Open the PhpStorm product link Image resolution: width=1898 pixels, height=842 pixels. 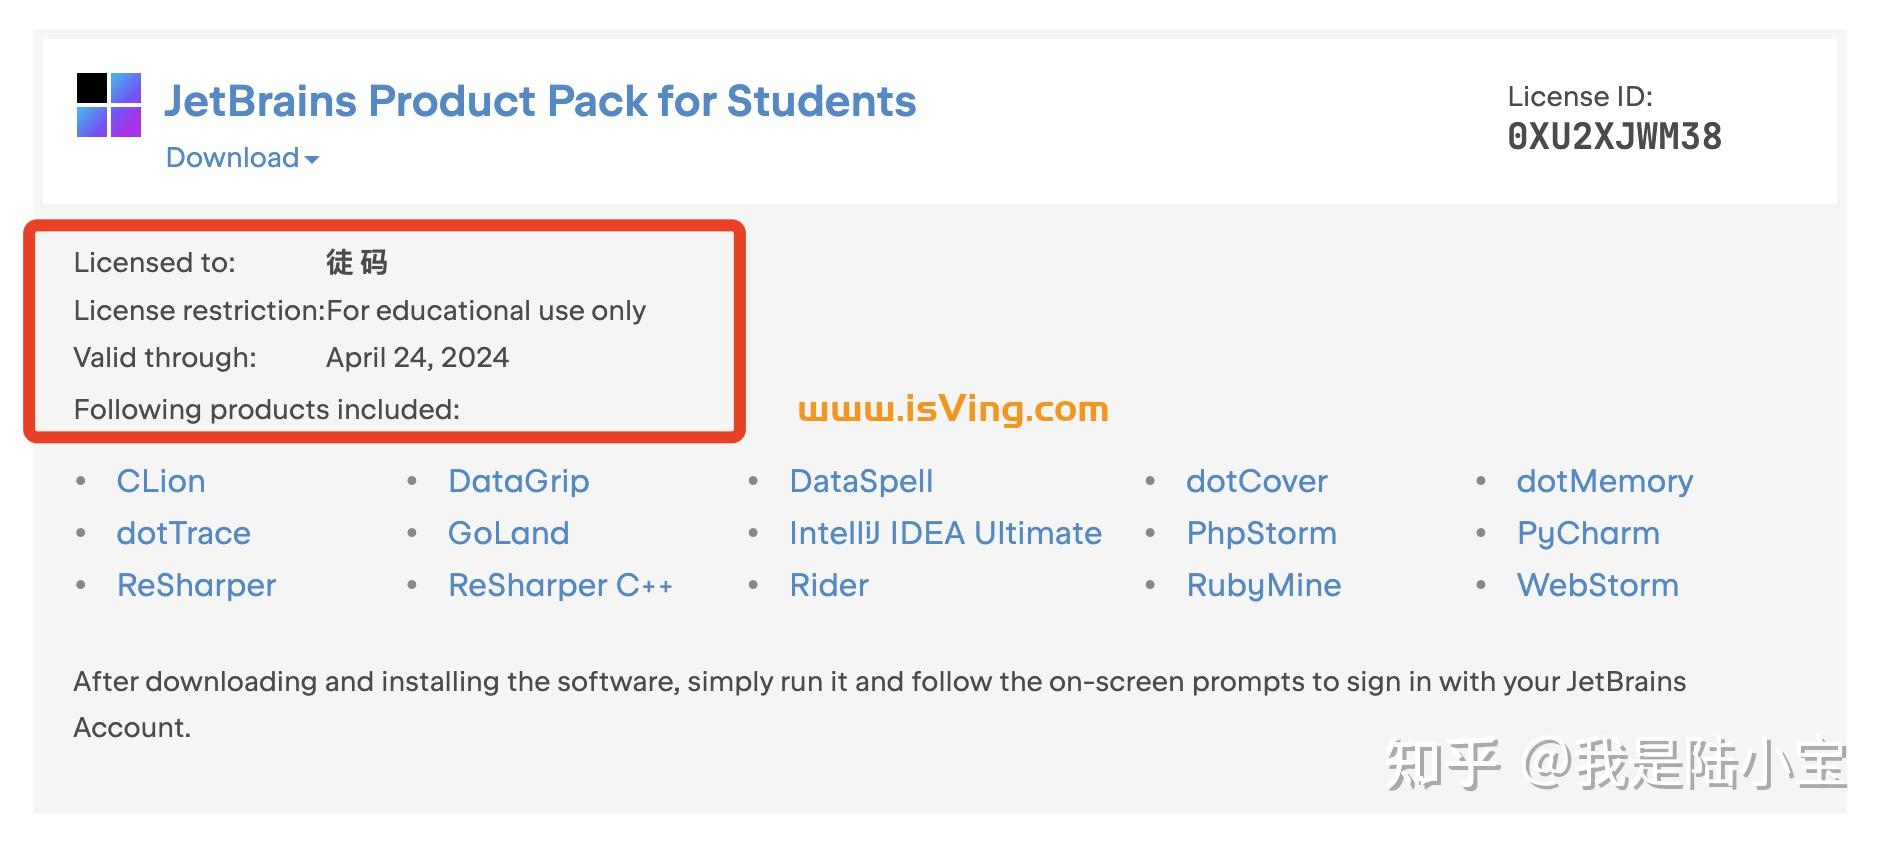[x=1262, y=533]
